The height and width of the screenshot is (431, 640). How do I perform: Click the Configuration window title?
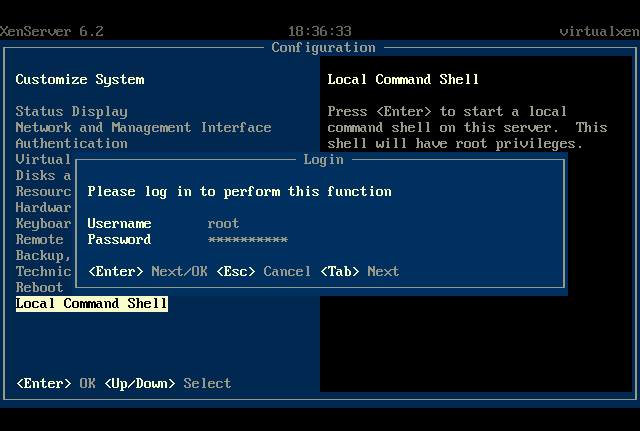[323, 47]
